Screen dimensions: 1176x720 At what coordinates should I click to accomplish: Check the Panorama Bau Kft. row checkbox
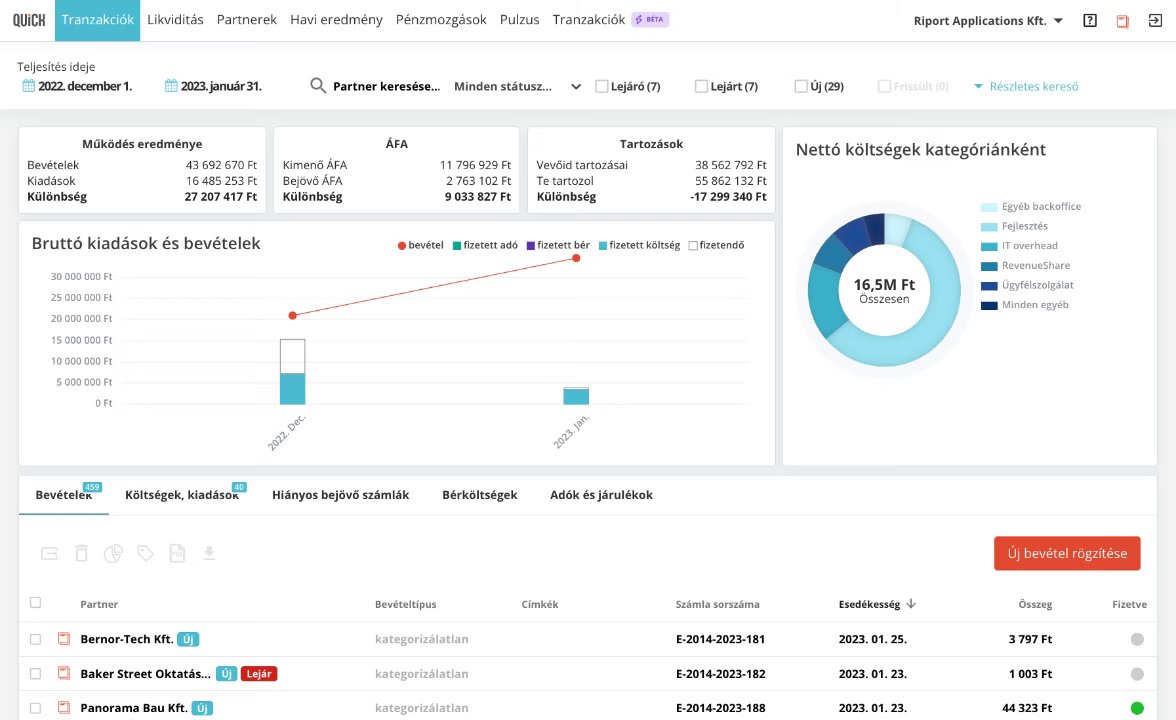coord(35,707)
